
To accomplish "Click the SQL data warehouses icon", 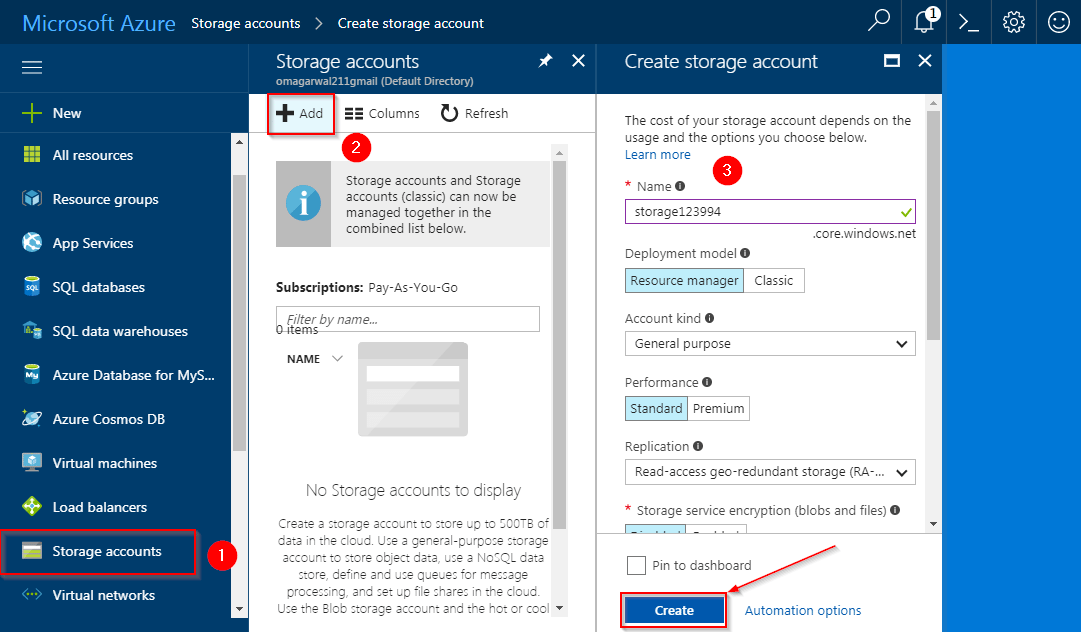I will tap(32, 330).
